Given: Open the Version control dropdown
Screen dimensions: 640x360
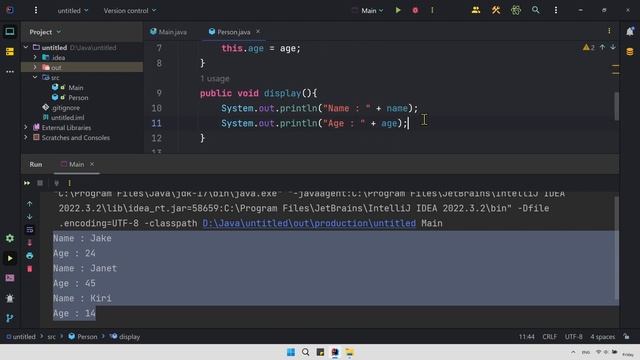Looking at the screenshot, I should 130,11.
